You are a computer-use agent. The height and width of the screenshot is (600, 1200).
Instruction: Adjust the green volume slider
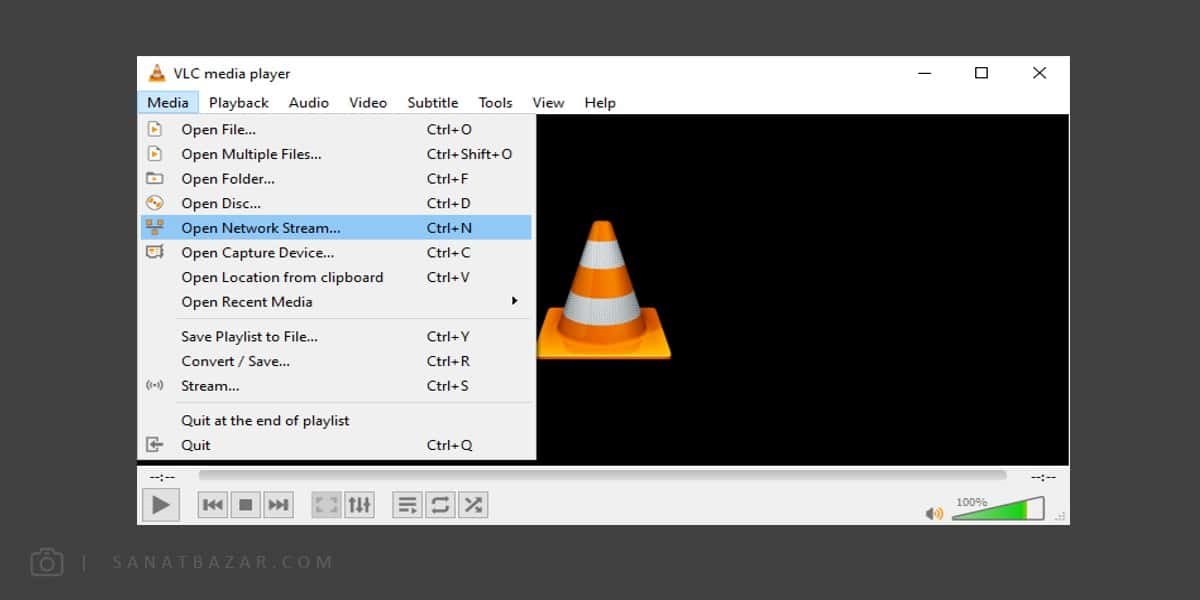click(x=997, y=509)
